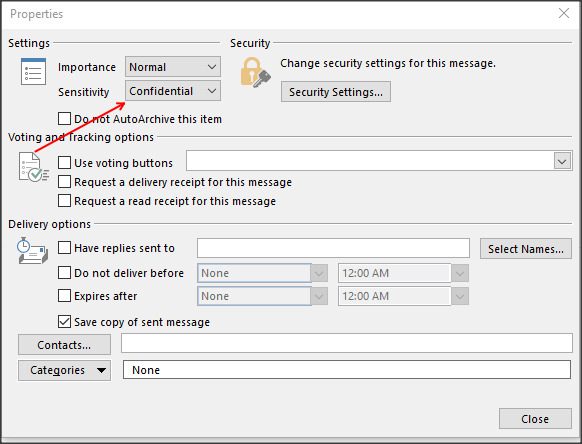Click the Have replies sent to field
582x444 pixels.
(x=333, y=248)
